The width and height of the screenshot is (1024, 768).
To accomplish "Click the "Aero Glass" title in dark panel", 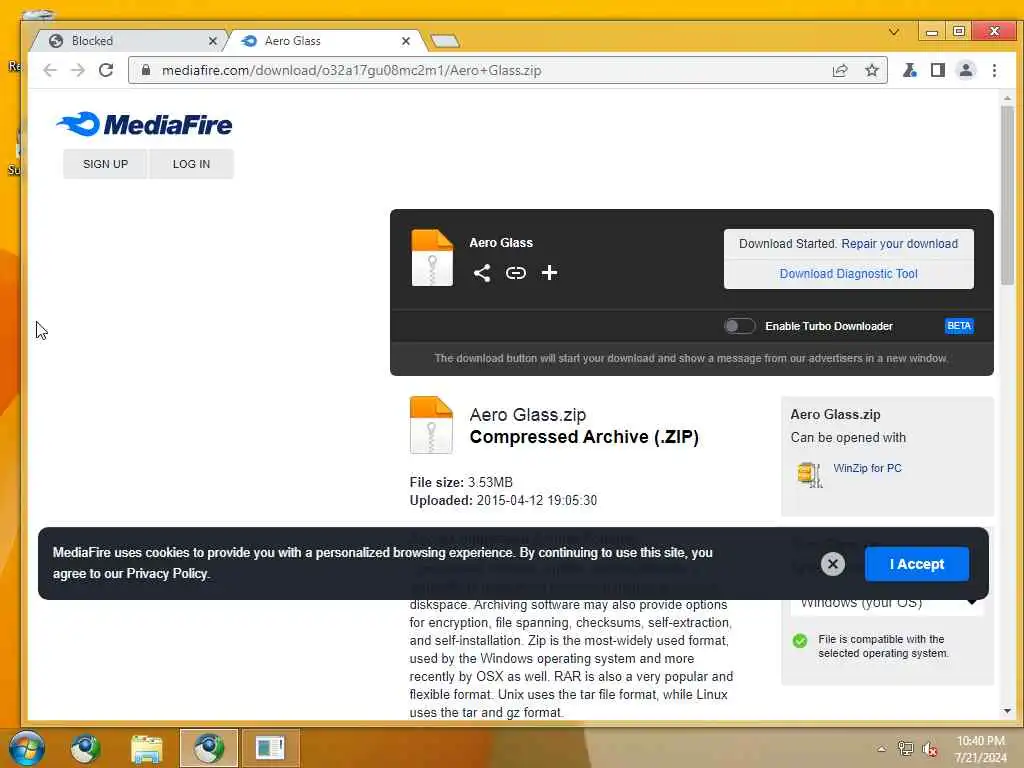I will point(501,243).
